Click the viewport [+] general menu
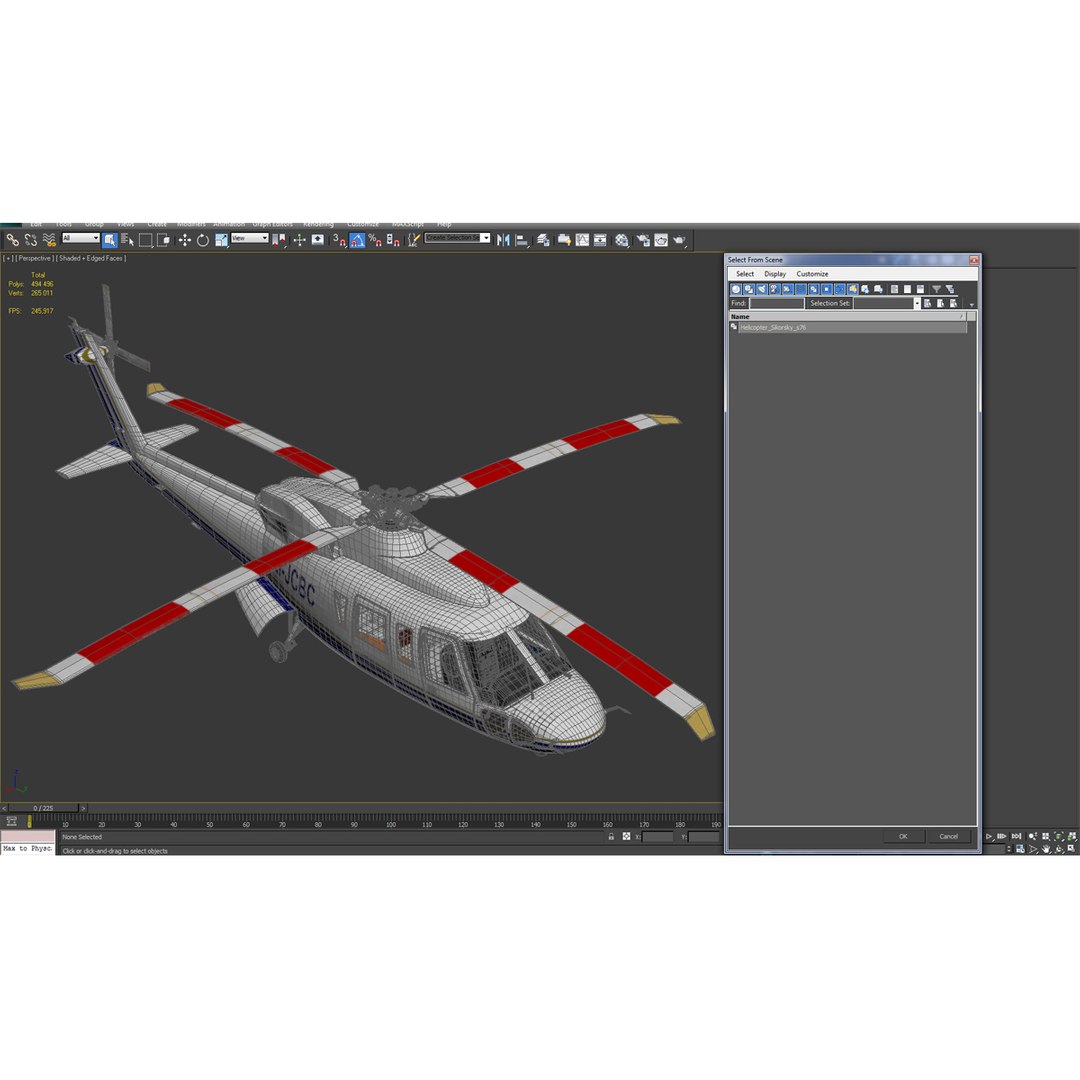Image resolution: width=1080 pixels, height=1080 pixels. click(x=8, y=258)
